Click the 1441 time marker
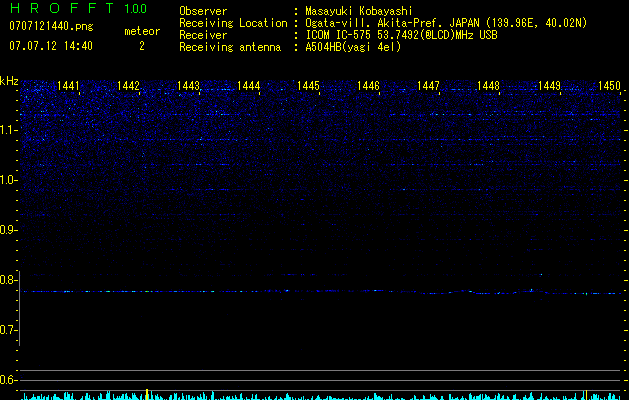This screenshot has width=629, height=400. 68,85
